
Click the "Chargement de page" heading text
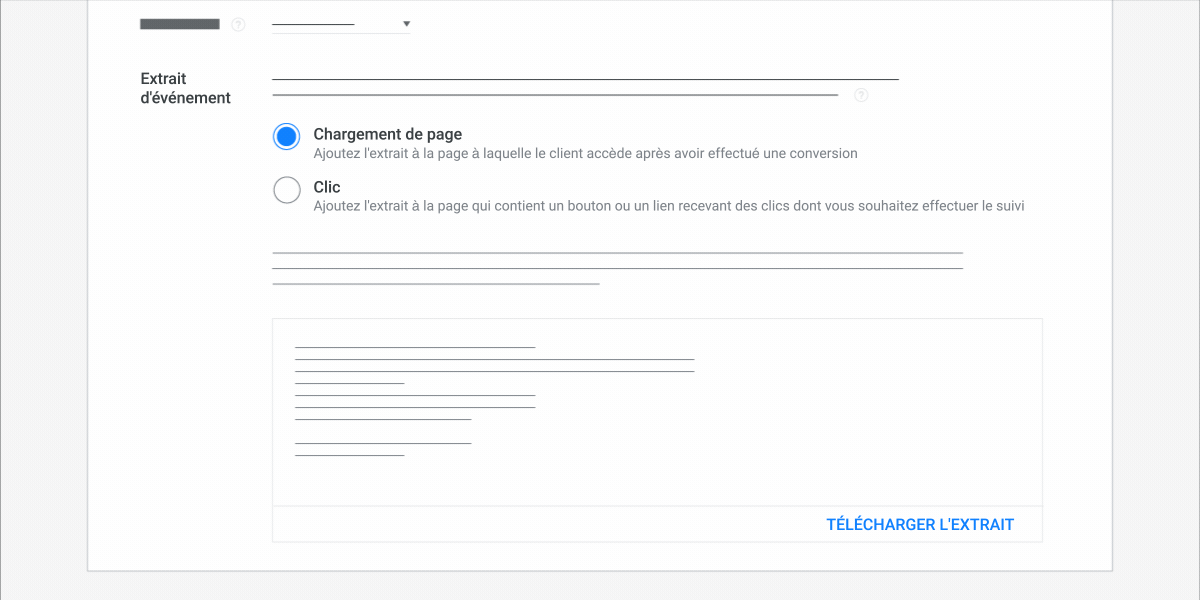point(388,133)
